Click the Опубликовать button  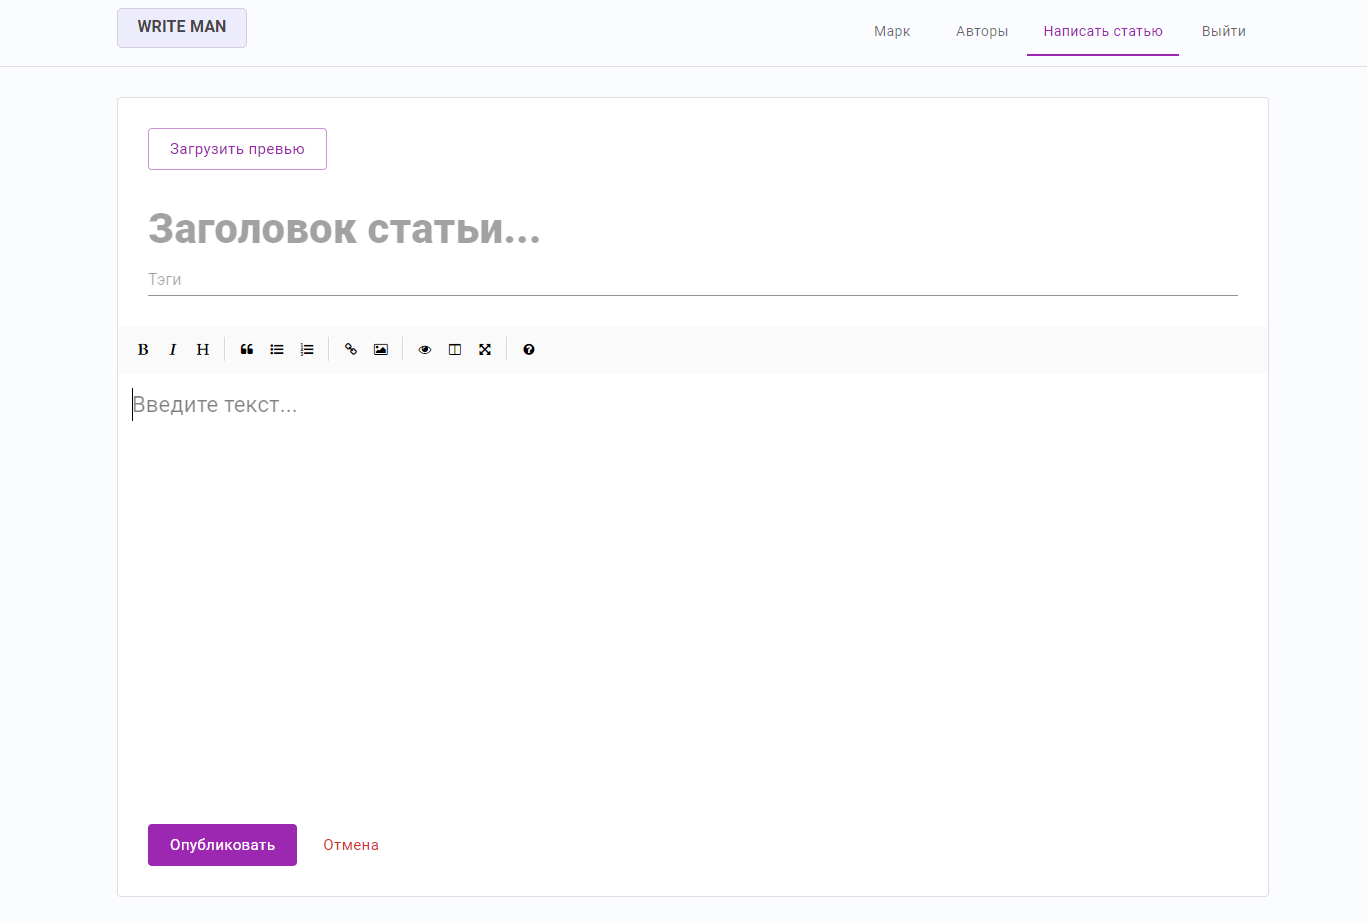(222, 844)
